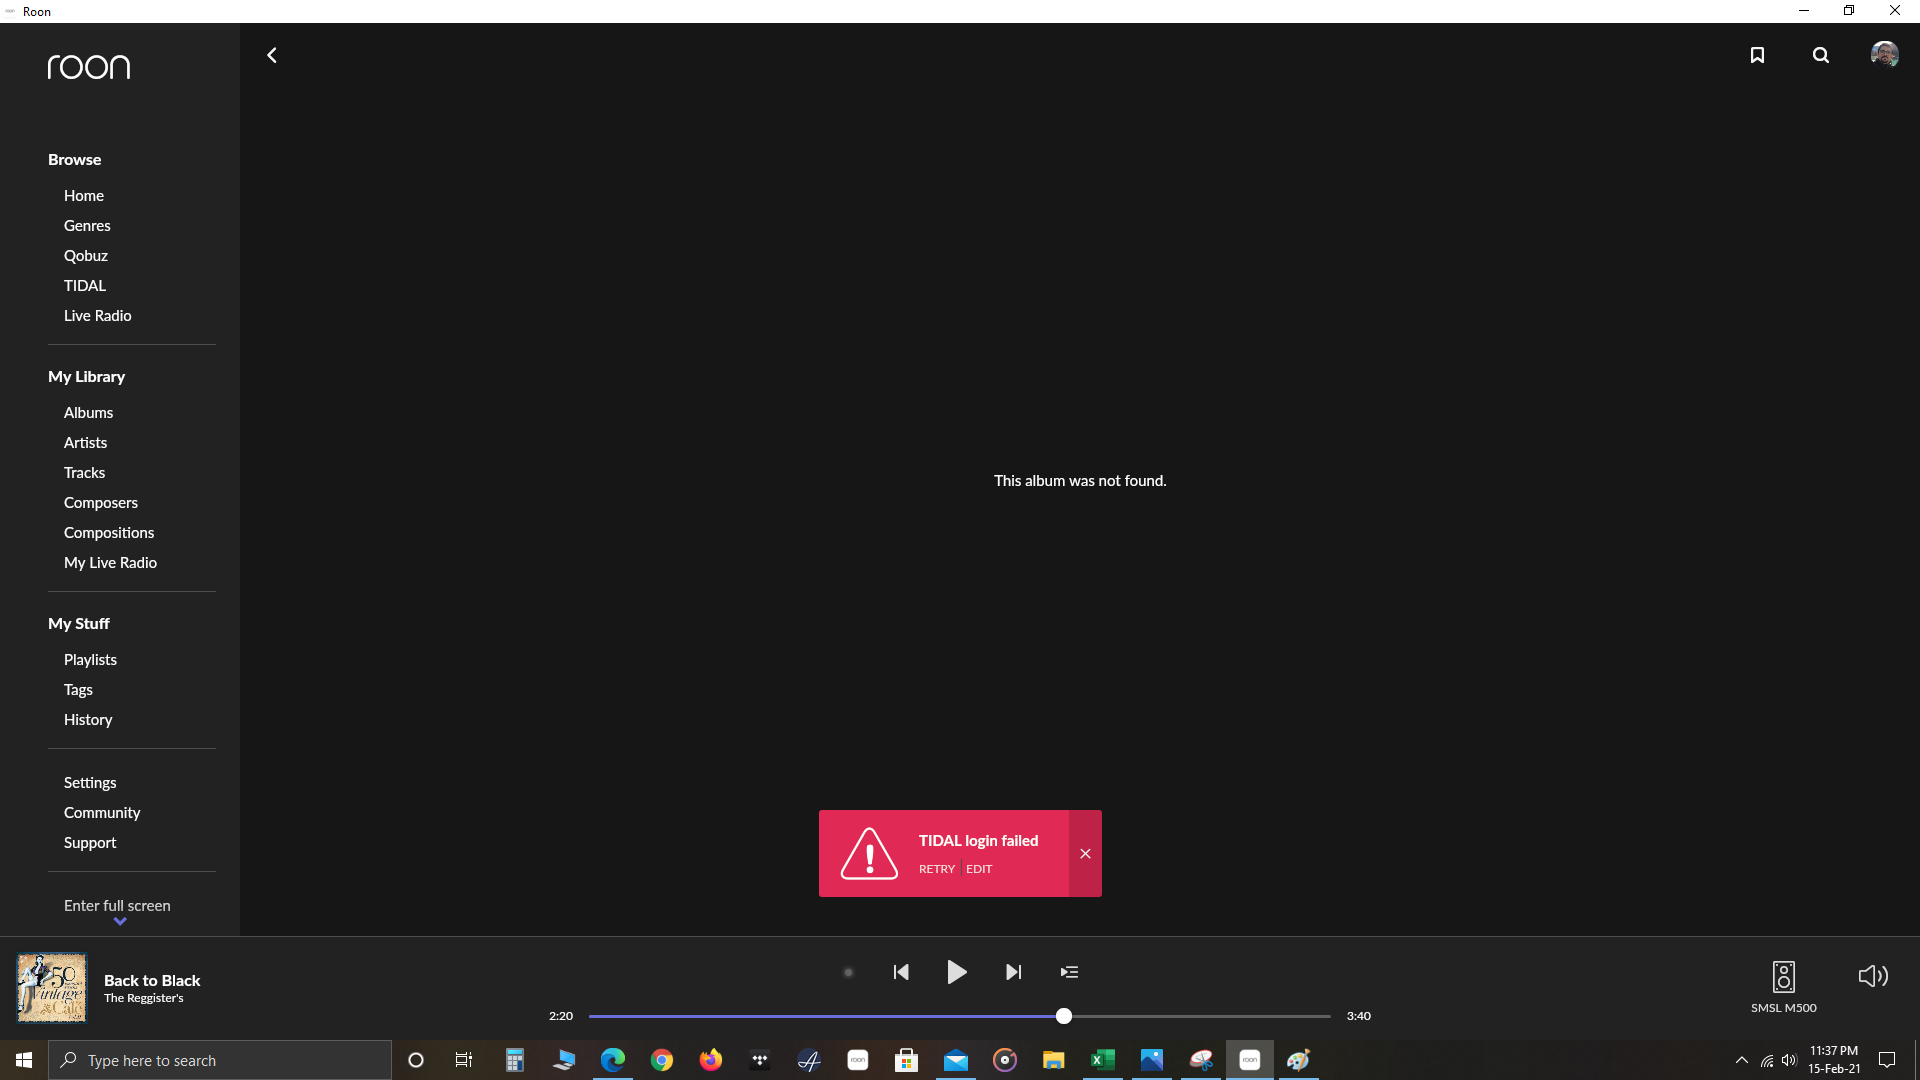Screen dimensions: 1920x1080
Task: Open the Photos app from the taskbar
Action: pos(1152,1060)
